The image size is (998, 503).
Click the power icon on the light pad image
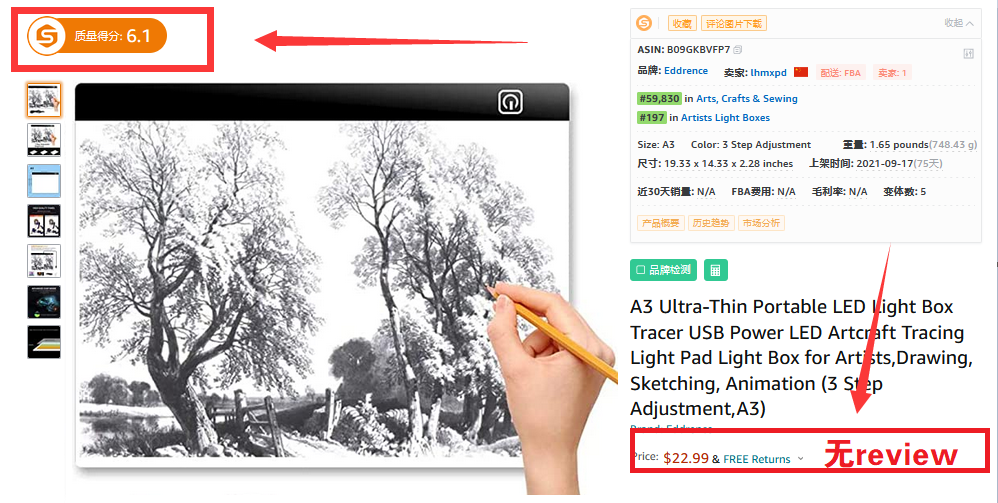coord(510,102)
